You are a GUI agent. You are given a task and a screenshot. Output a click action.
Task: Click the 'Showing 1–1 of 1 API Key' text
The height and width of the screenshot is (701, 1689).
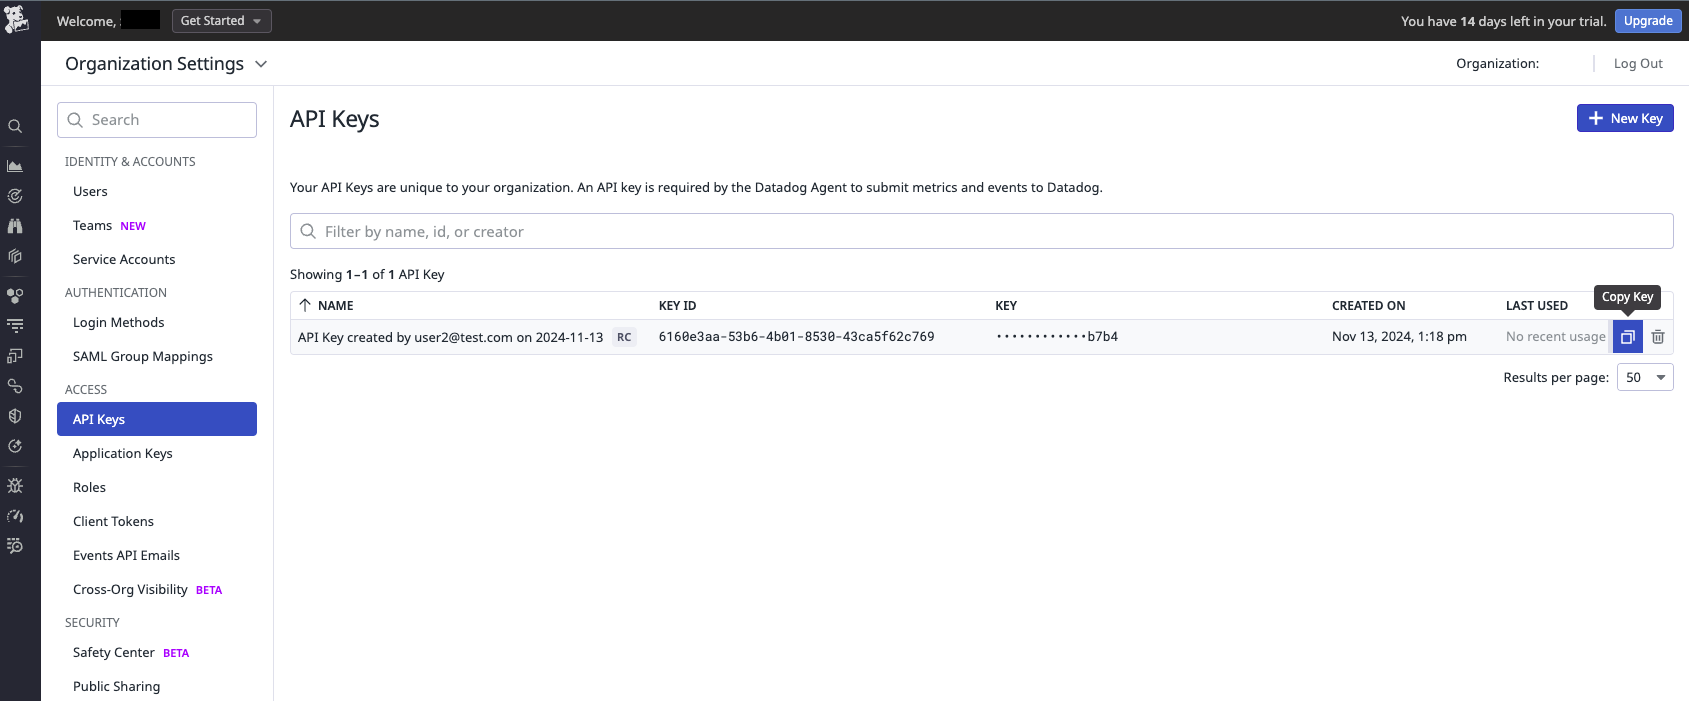(367, 275)
